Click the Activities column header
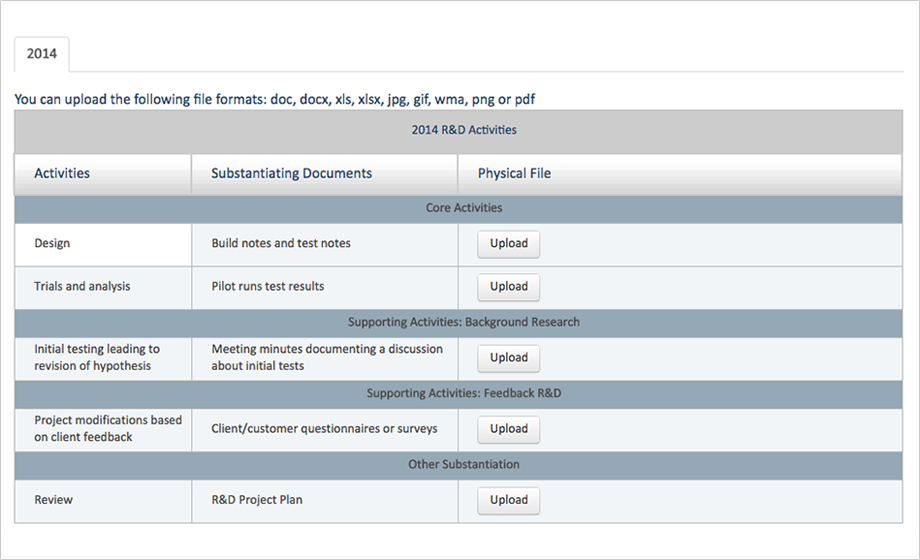This screenshot has width=920, height=560. point(62,173)
